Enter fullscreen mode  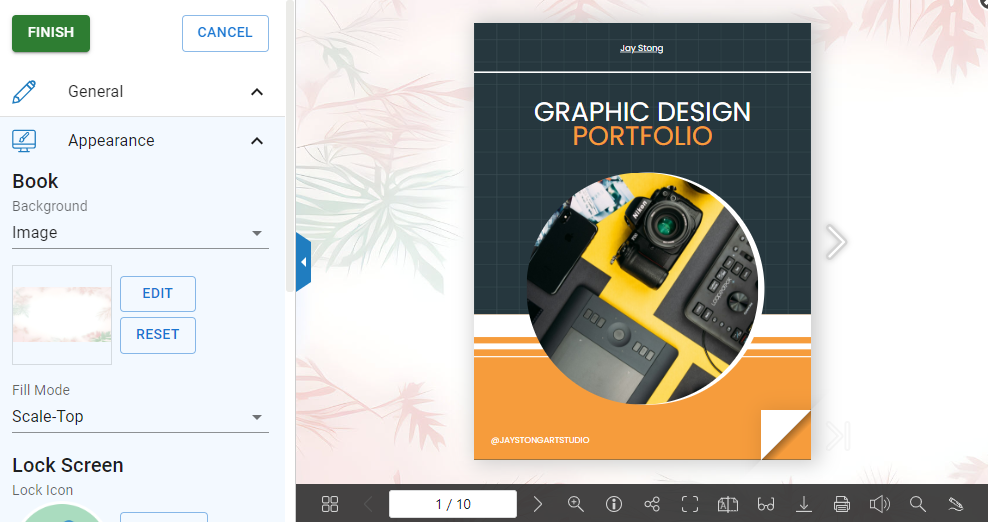[x=690, y=504]
